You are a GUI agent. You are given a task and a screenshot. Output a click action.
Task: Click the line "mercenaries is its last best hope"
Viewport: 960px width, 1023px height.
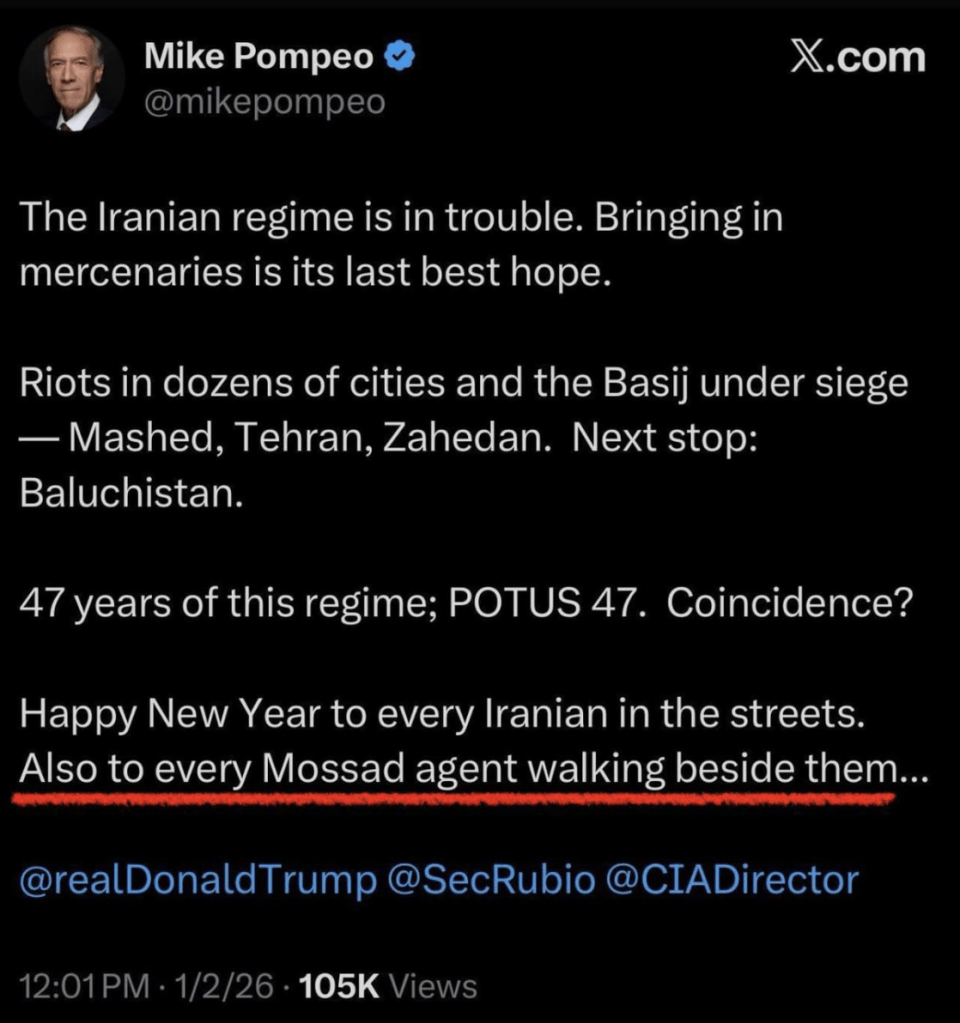pos(314,273)
